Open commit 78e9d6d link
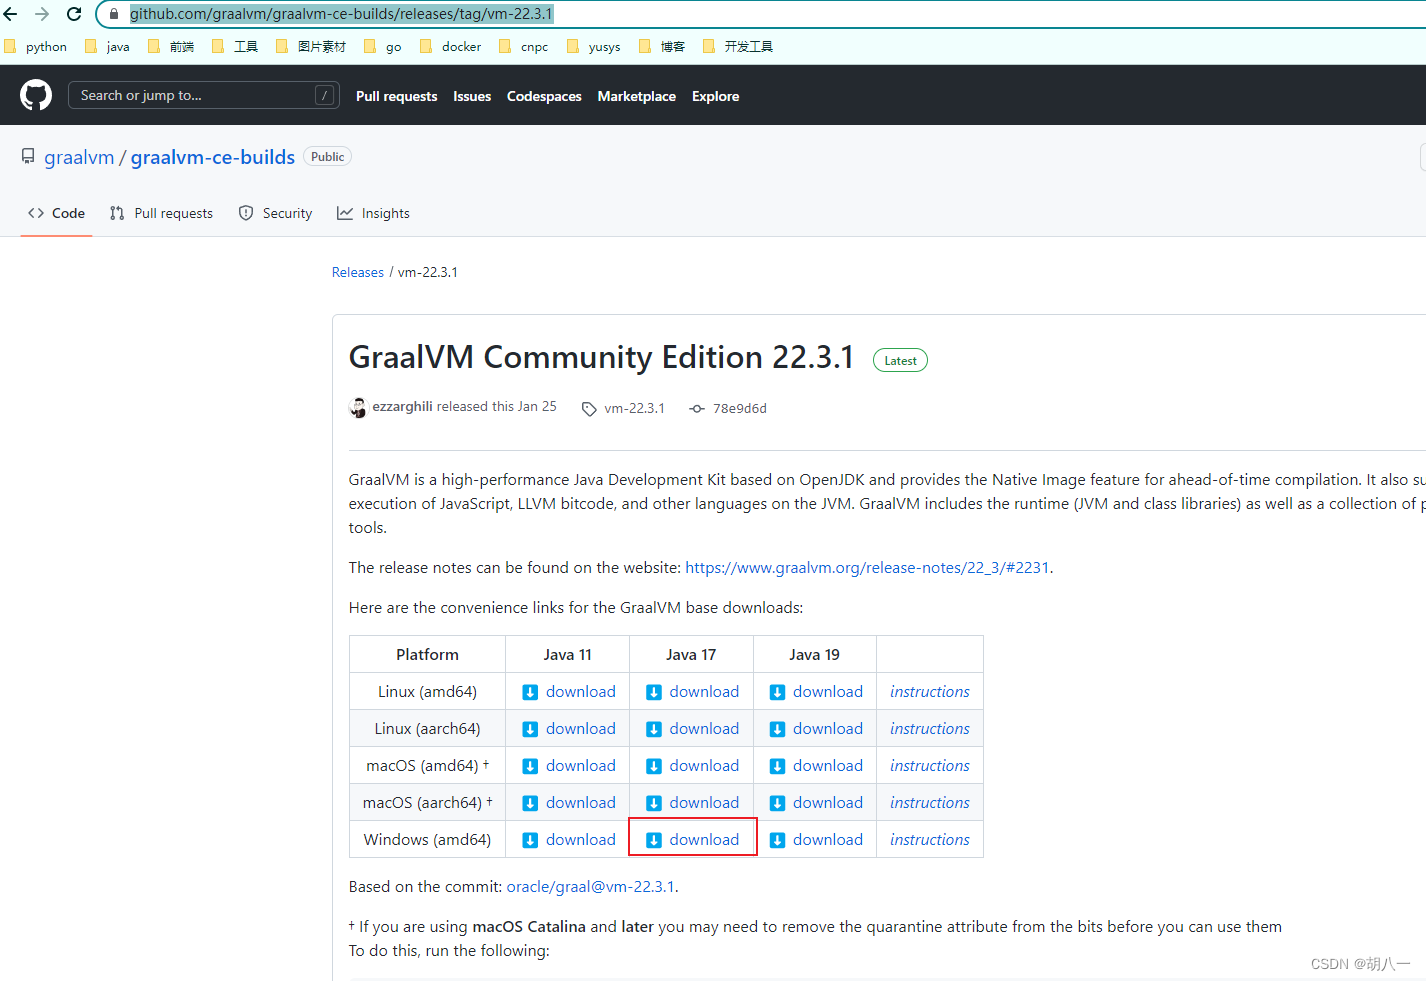 click(740, 409)
